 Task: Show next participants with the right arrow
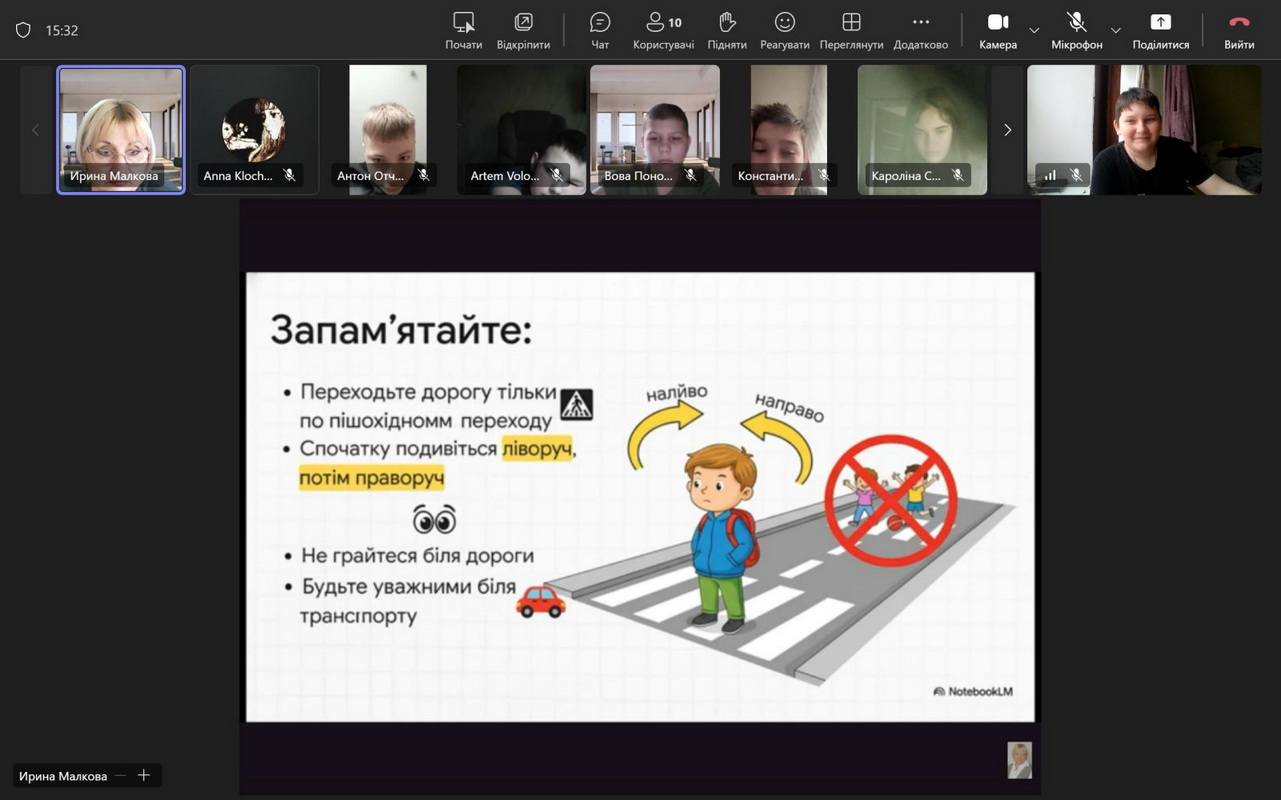[x=1007, y=130]
